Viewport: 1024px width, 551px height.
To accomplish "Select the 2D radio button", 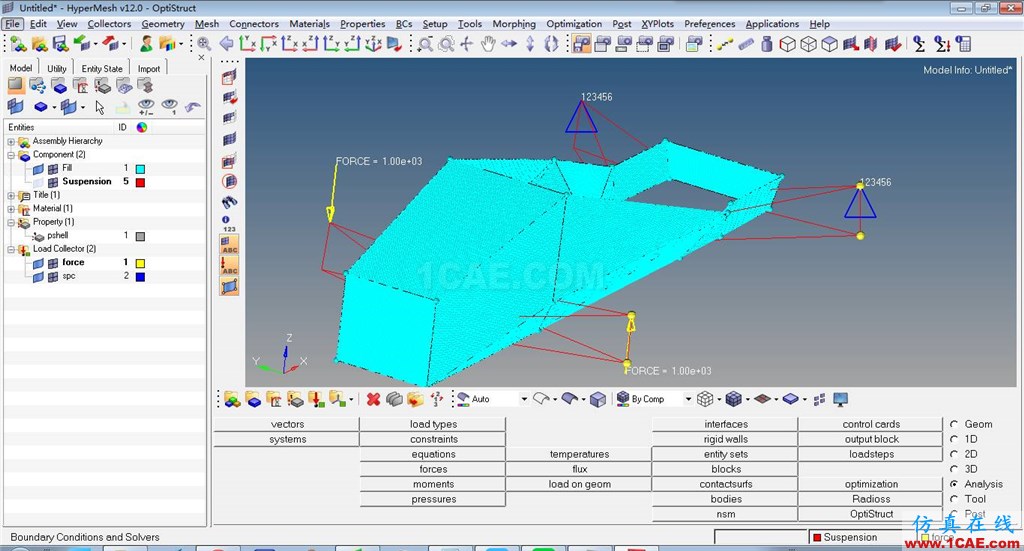I will click(x=954, y=454).
